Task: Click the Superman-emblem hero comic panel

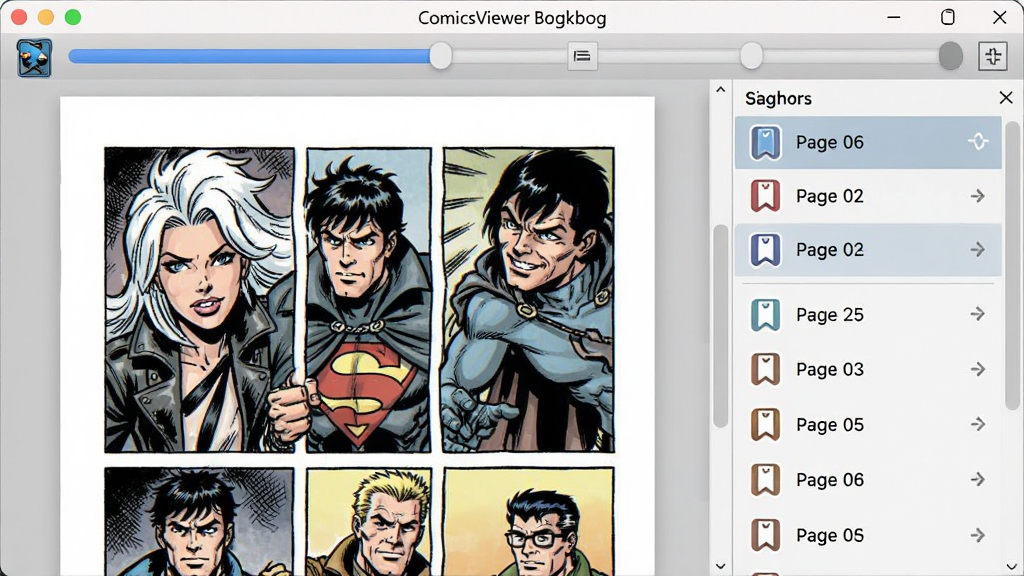Action: click(369, 300)
